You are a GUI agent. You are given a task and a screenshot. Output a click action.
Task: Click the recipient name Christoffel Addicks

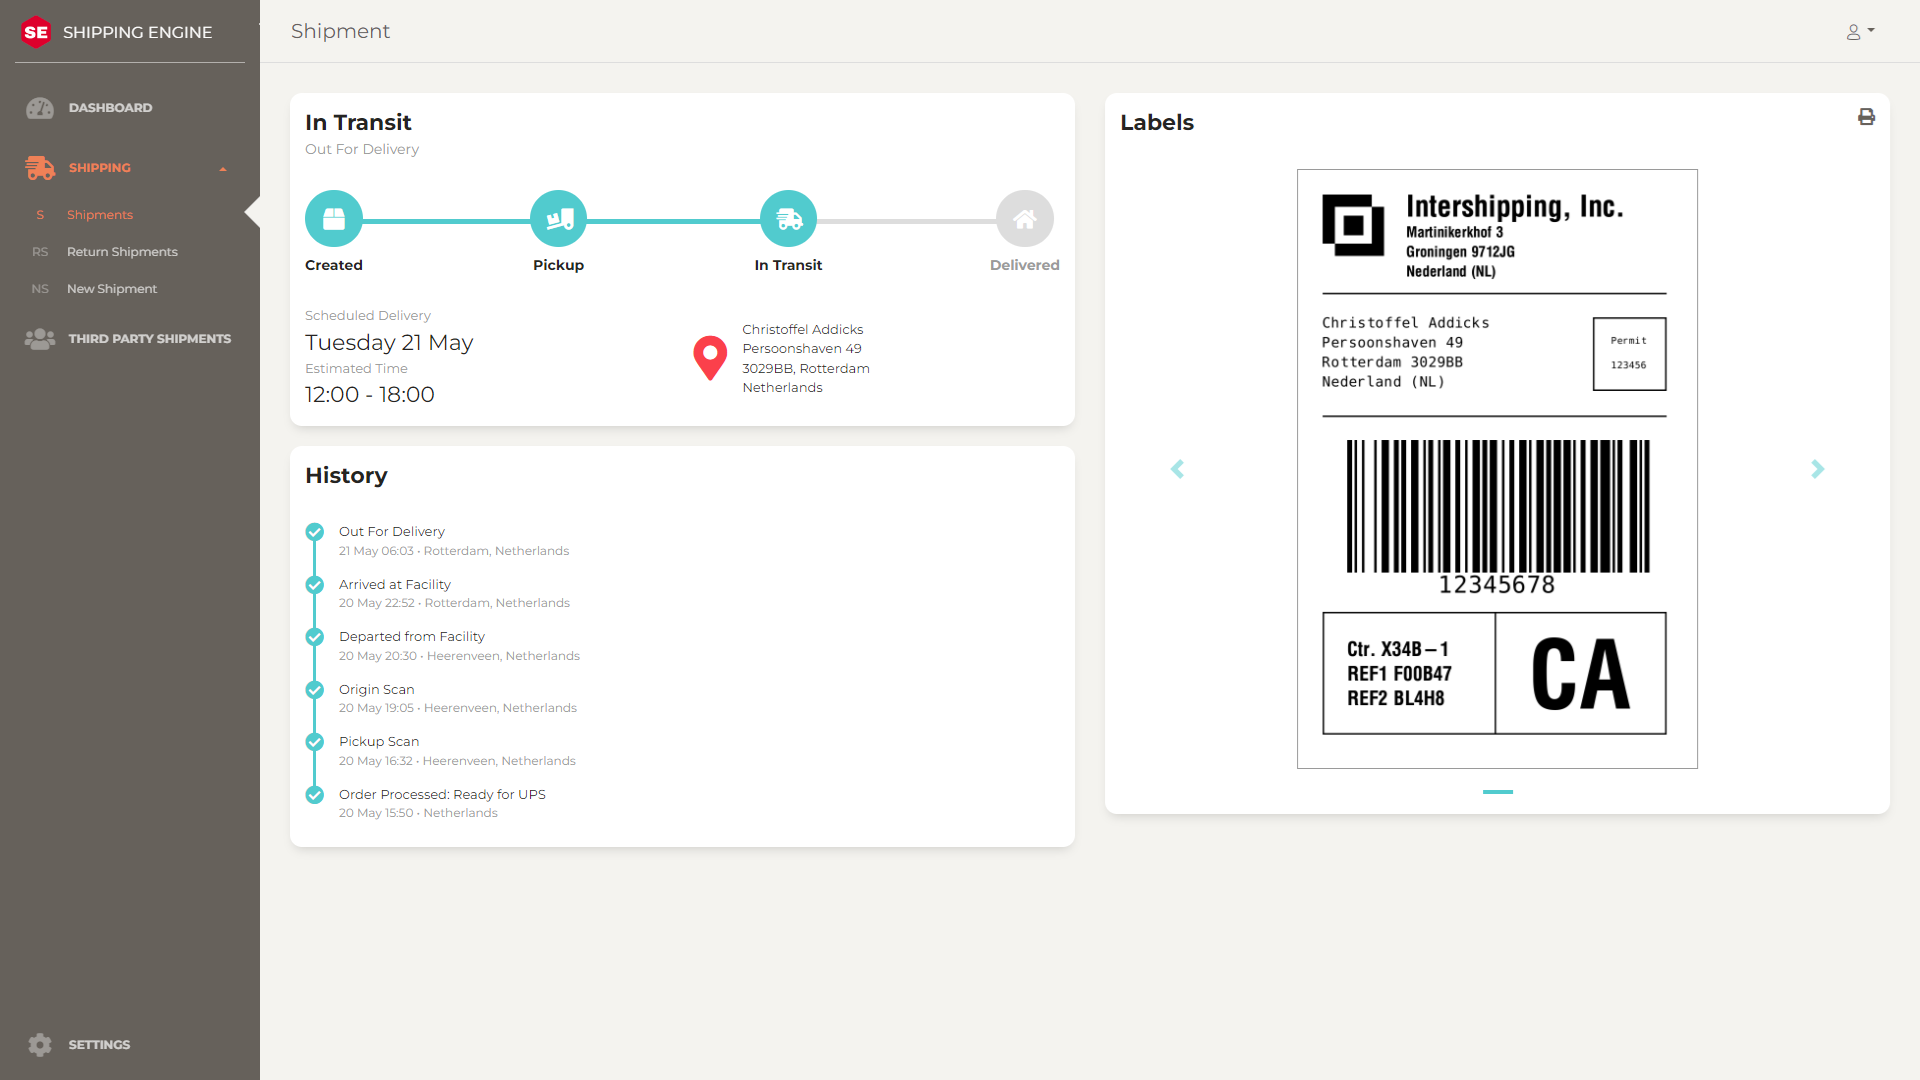pyautogui.click(x=803, y=329)
